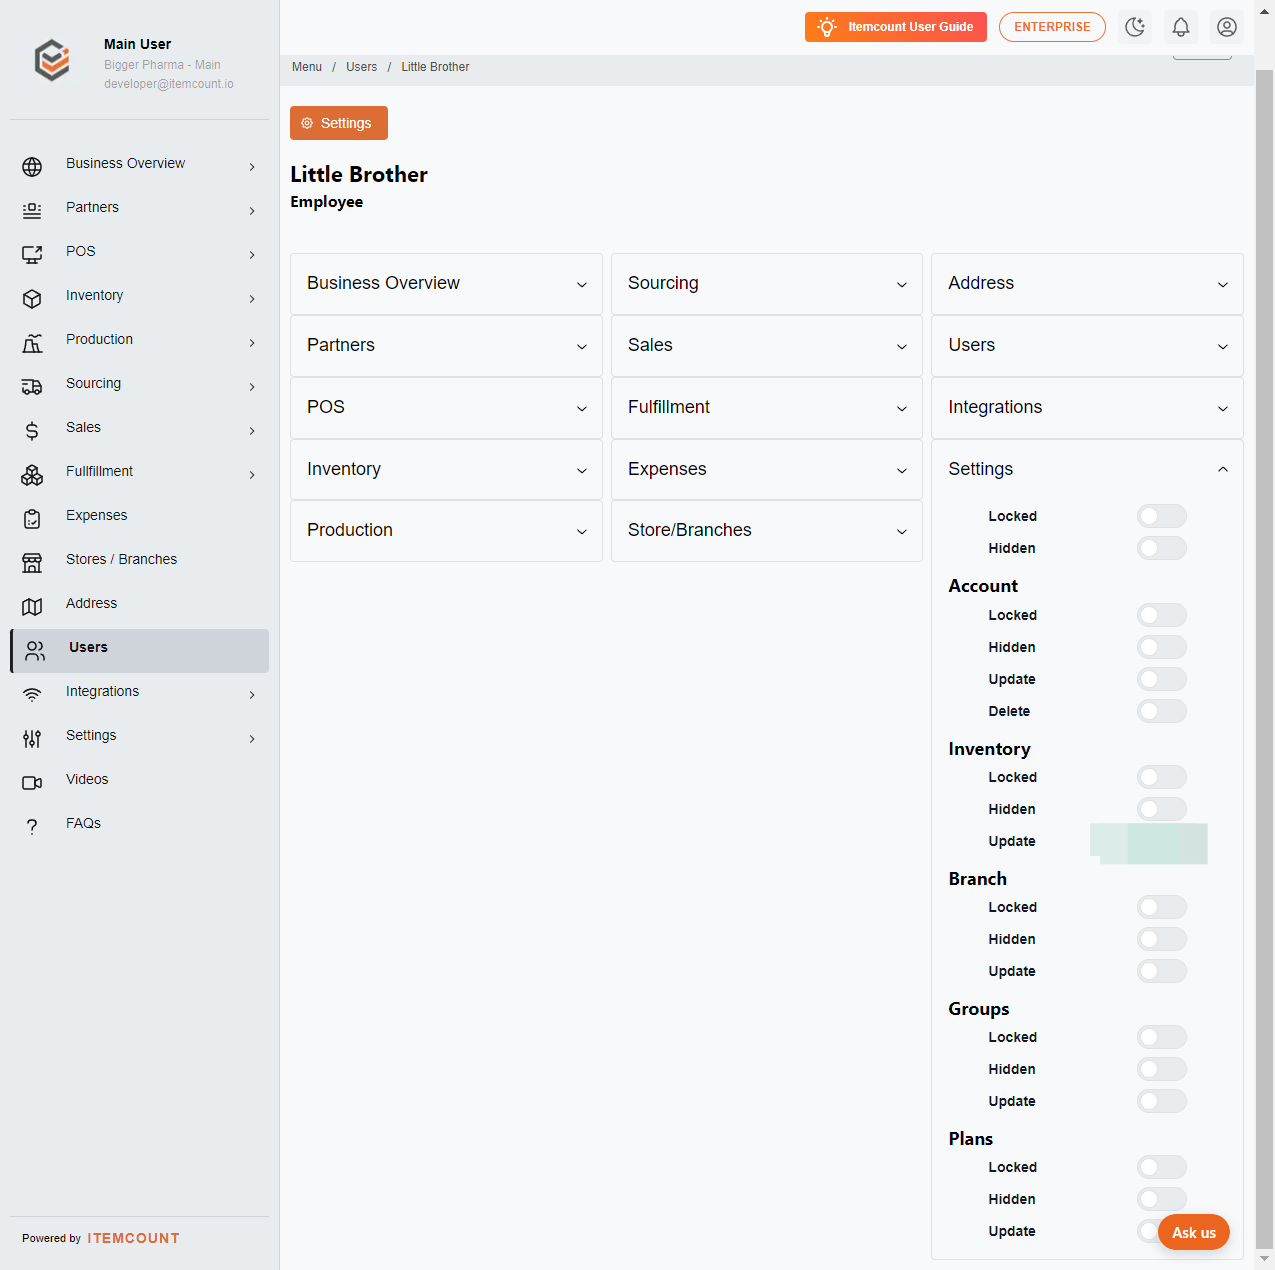
Task: Click the Ask us chat button
Action: tap(1194, 1232)
